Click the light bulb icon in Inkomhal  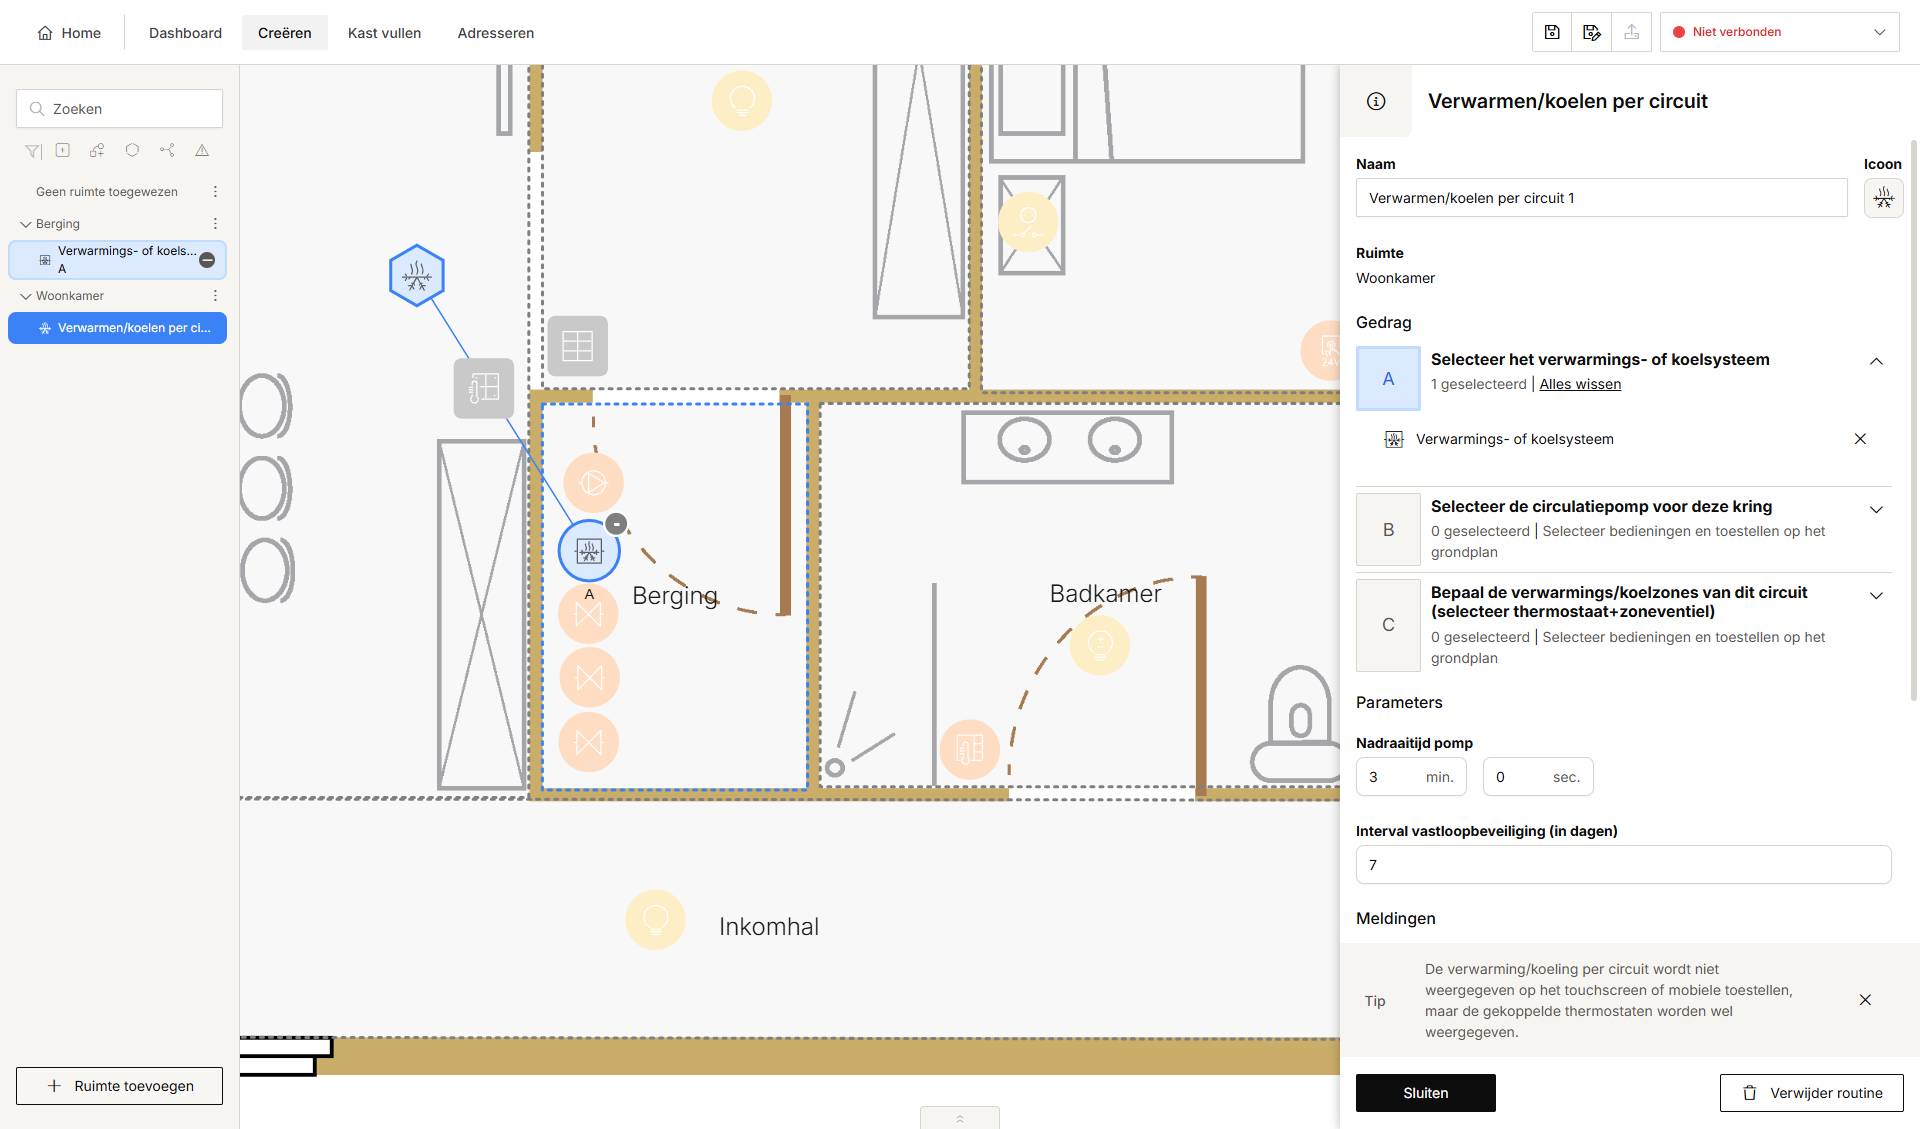(x=655, y=919)
